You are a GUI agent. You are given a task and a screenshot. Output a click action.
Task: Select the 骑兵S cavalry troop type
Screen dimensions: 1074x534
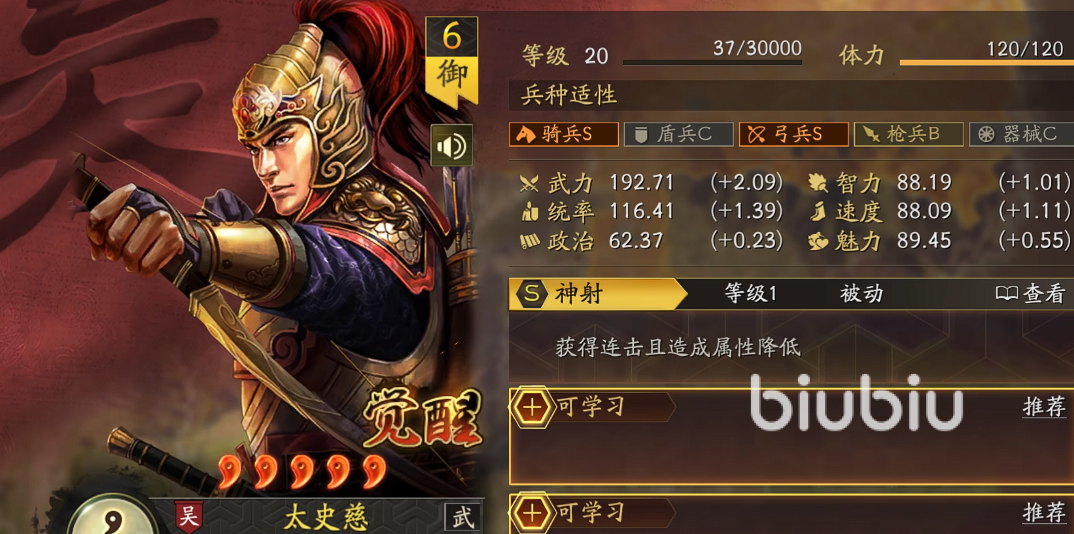tap(564, 134)
